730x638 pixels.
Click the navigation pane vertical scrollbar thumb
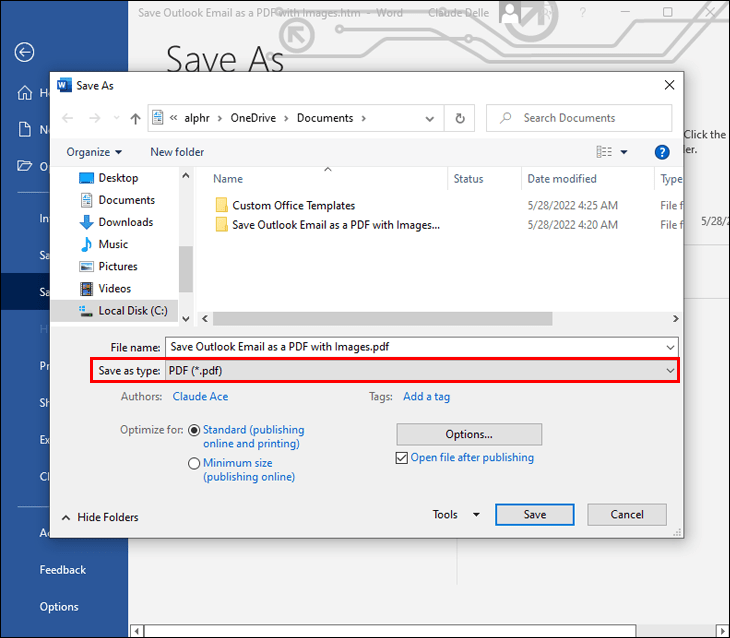[186, 269]
